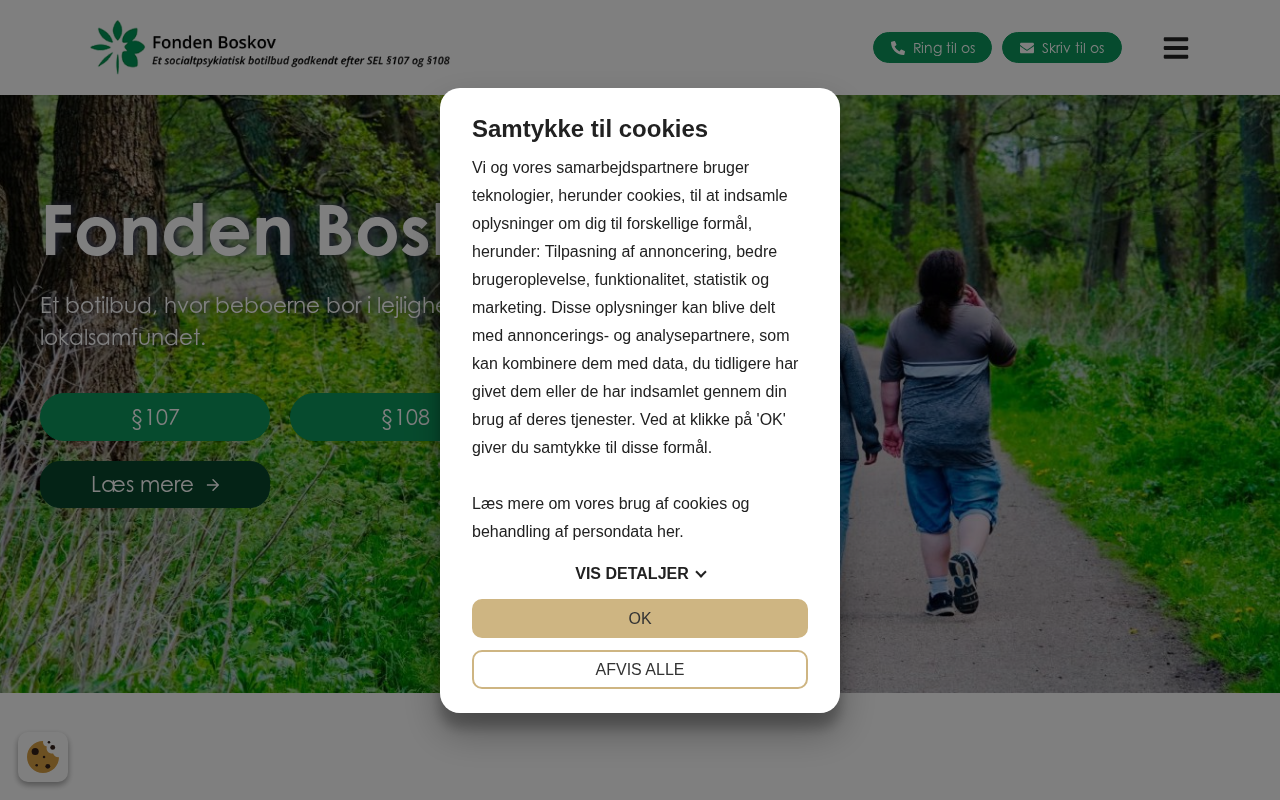Expand VIS DETALJER cookie details
This screenshot has height=800, width=1280.
(640, 574)
